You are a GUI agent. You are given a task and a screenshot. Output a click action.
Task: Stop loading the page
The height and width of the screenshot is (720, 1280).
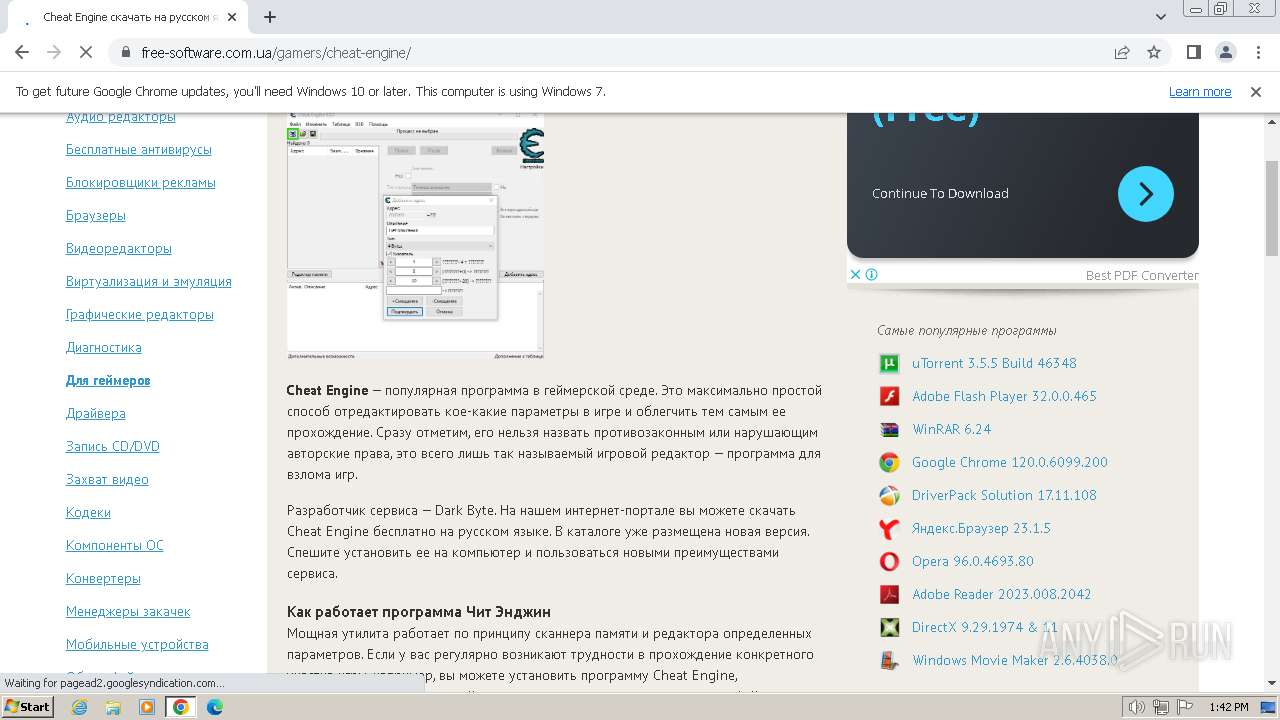pyautogui.click(x=86, y=53)
